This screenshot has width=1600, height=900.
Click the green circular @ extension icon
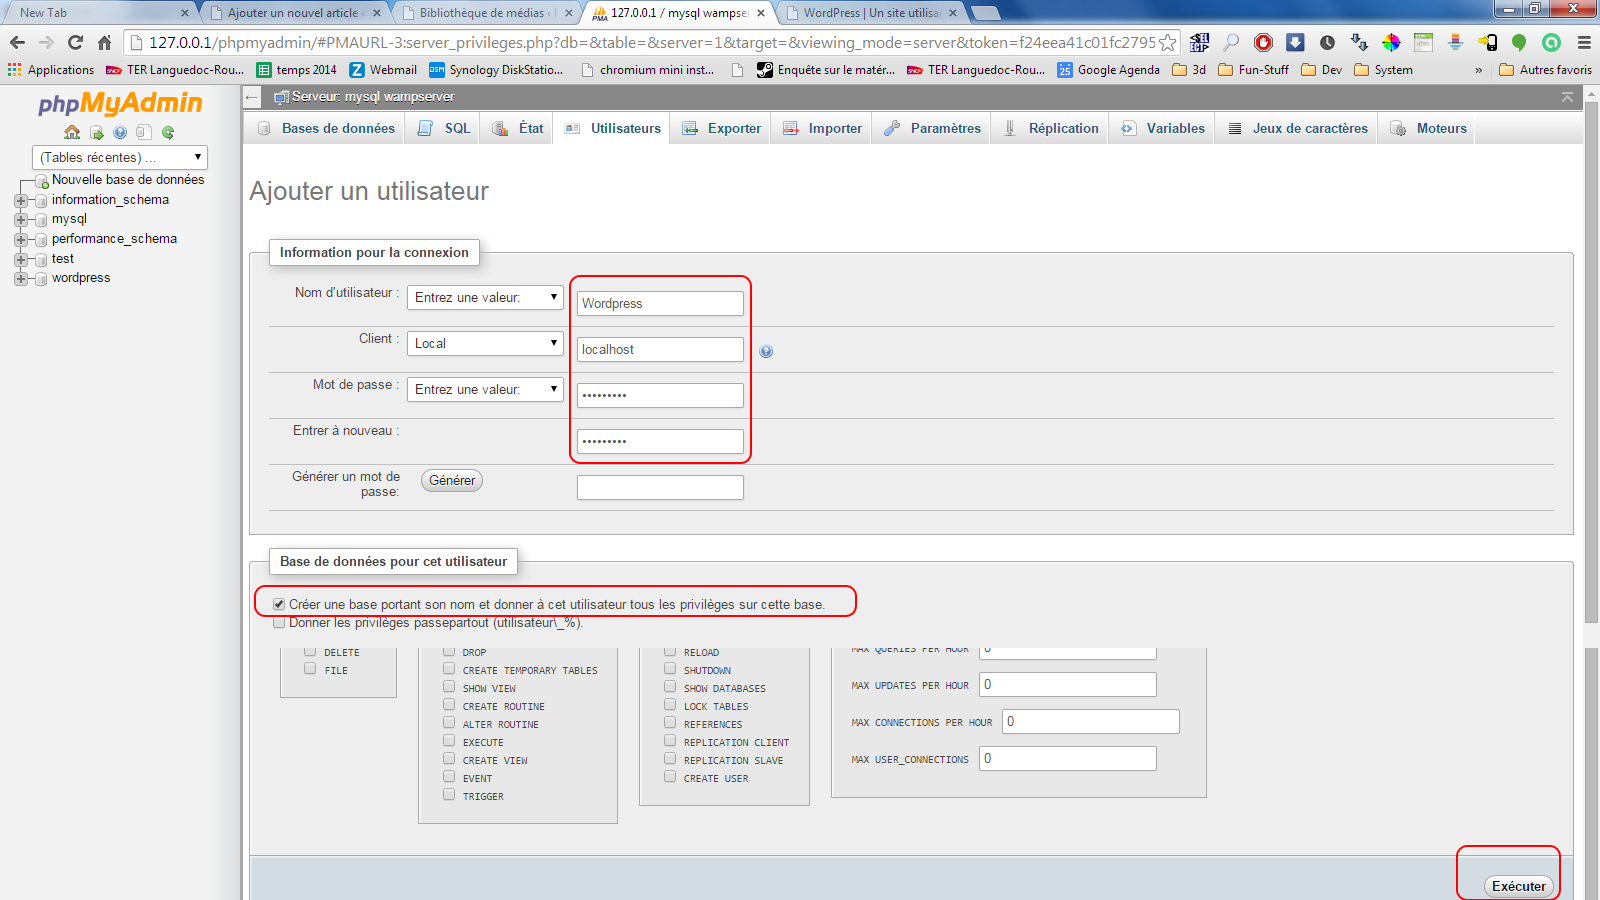click(1551, 42)
